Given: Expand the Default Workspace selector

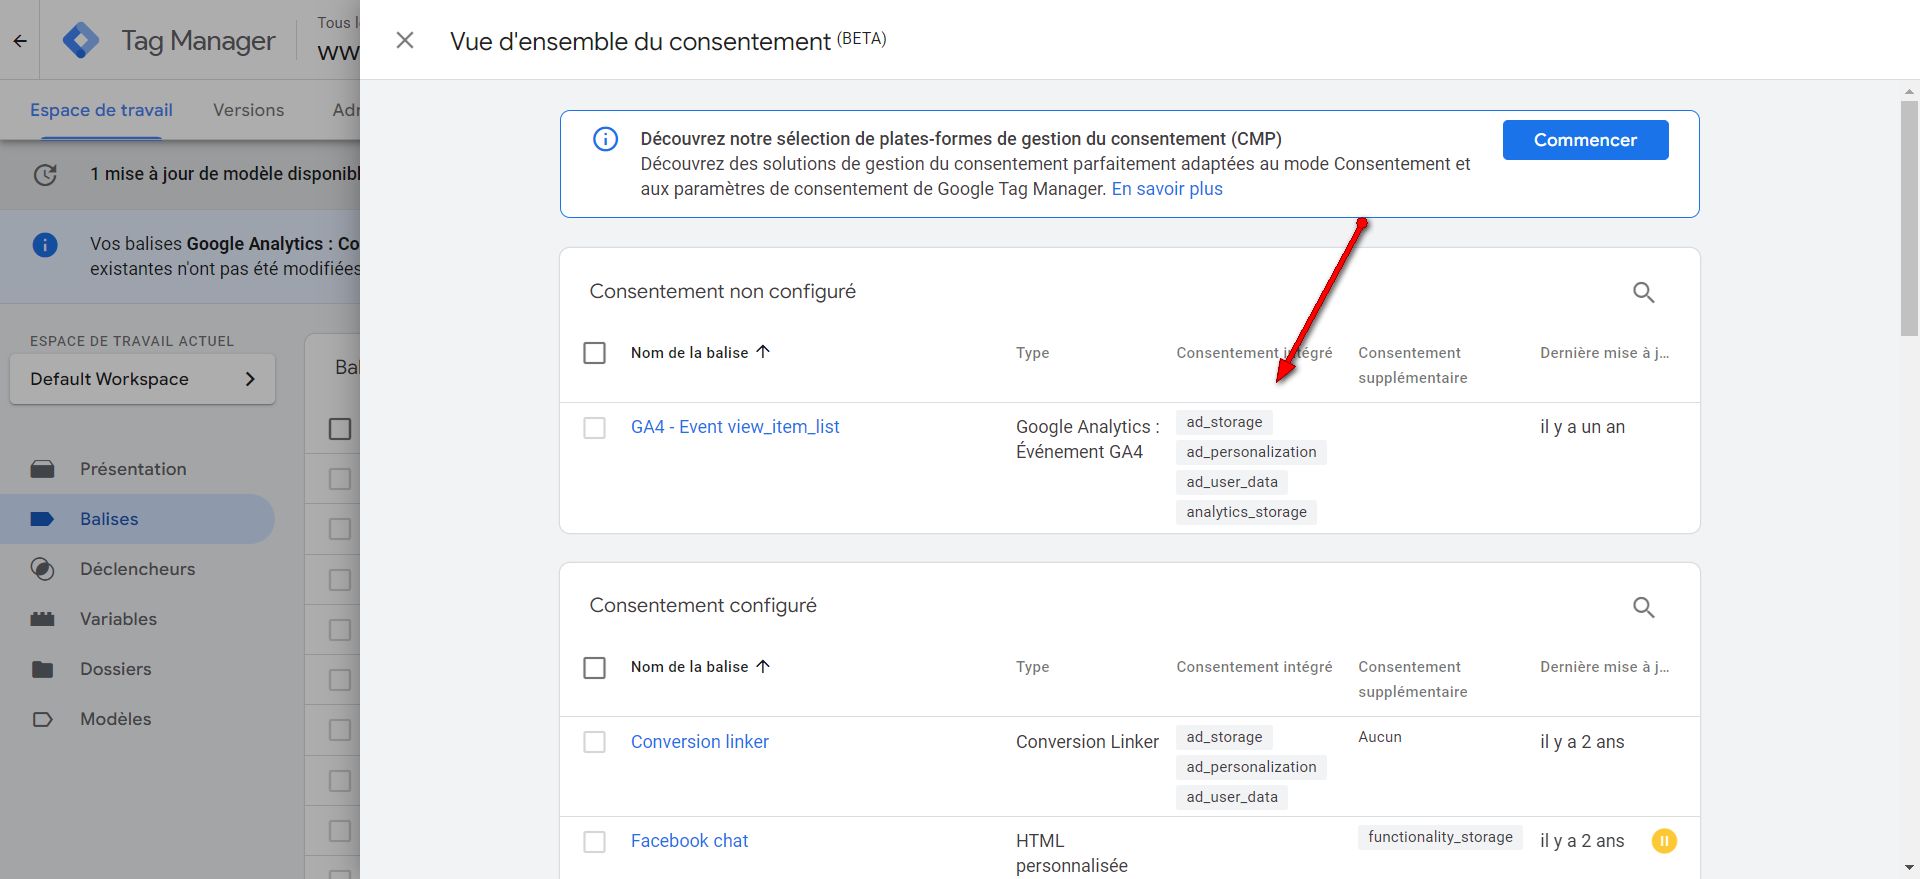Looking at the screenshot, I should point(142,379).
